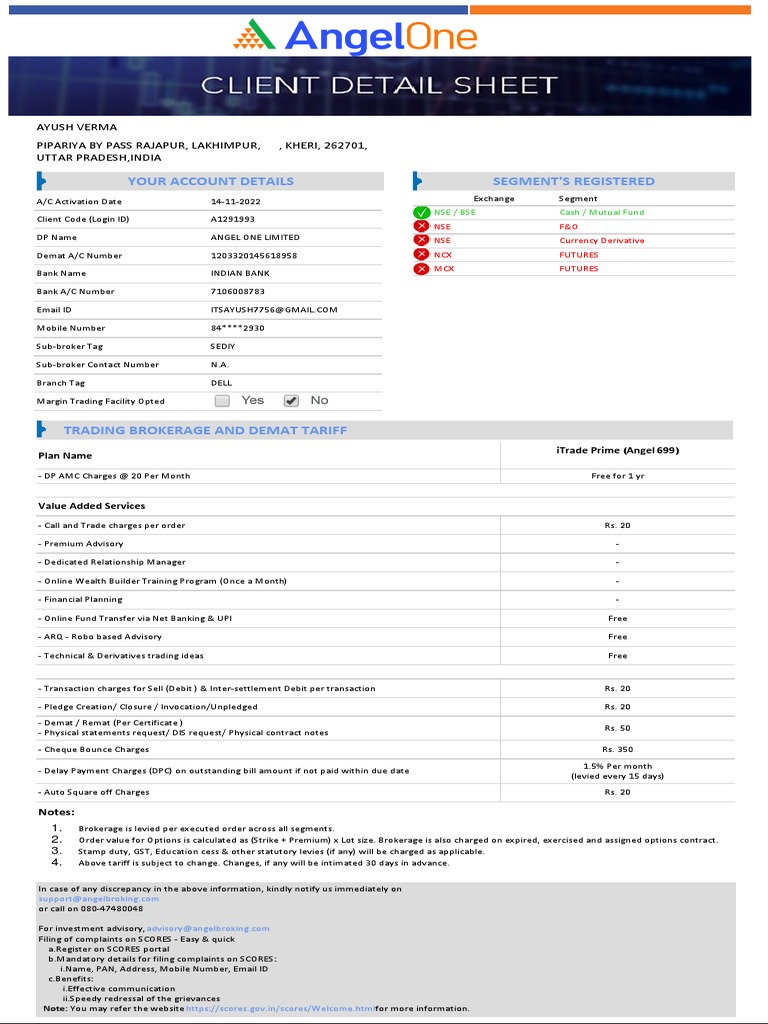Click the Value Added Services heading

coord(91,505)
